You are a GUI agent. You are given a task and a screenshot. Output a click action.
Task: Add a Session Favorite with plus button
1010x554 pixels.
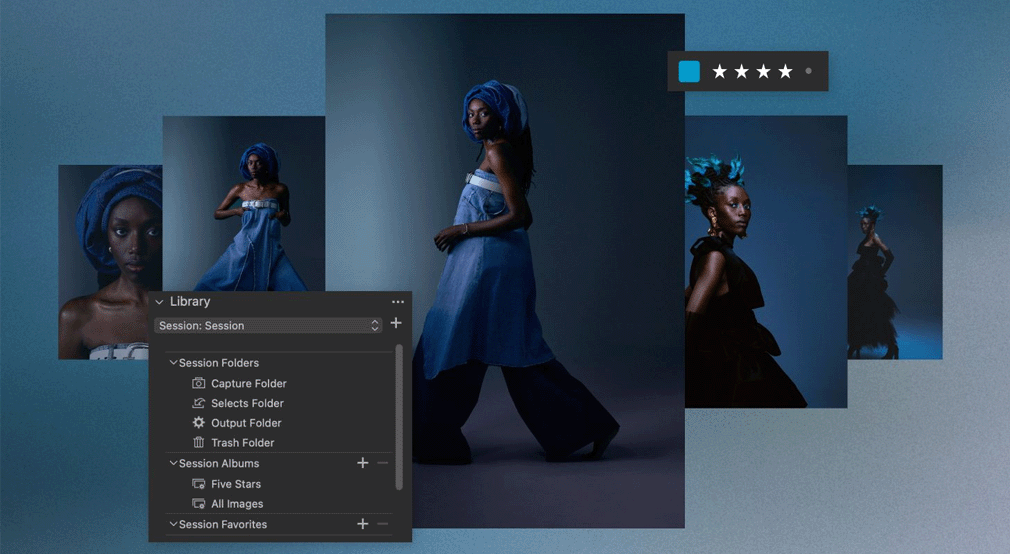363,524
